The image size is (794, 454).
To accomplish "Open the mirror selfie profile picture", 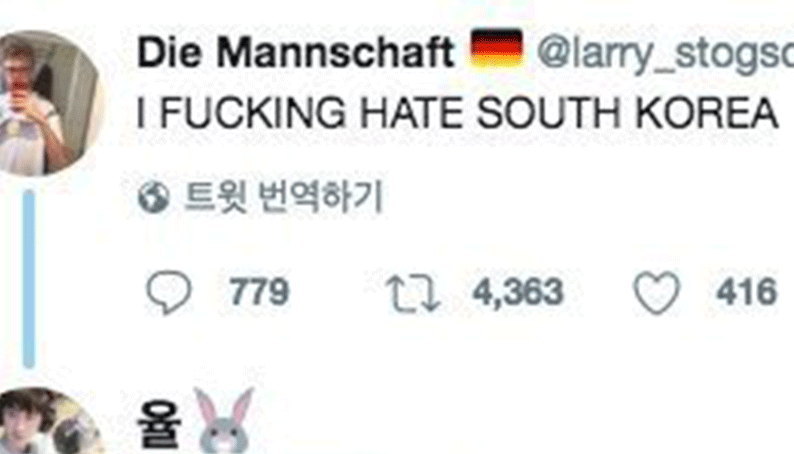I will click(x=48, y=103).
